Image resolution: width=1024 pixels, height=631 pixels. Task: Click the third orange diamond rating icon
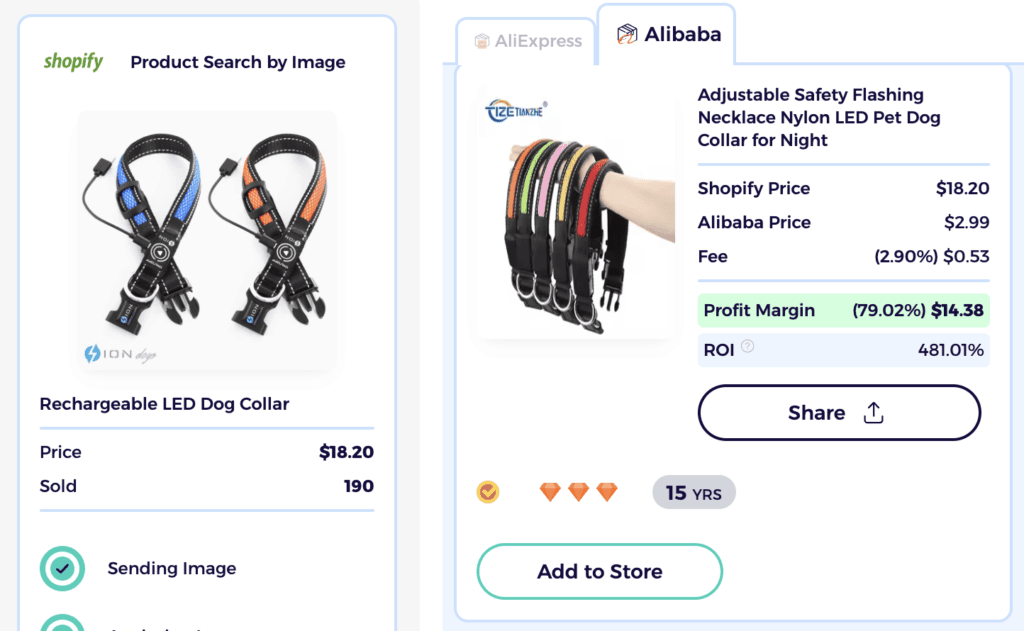click(607, 492)
